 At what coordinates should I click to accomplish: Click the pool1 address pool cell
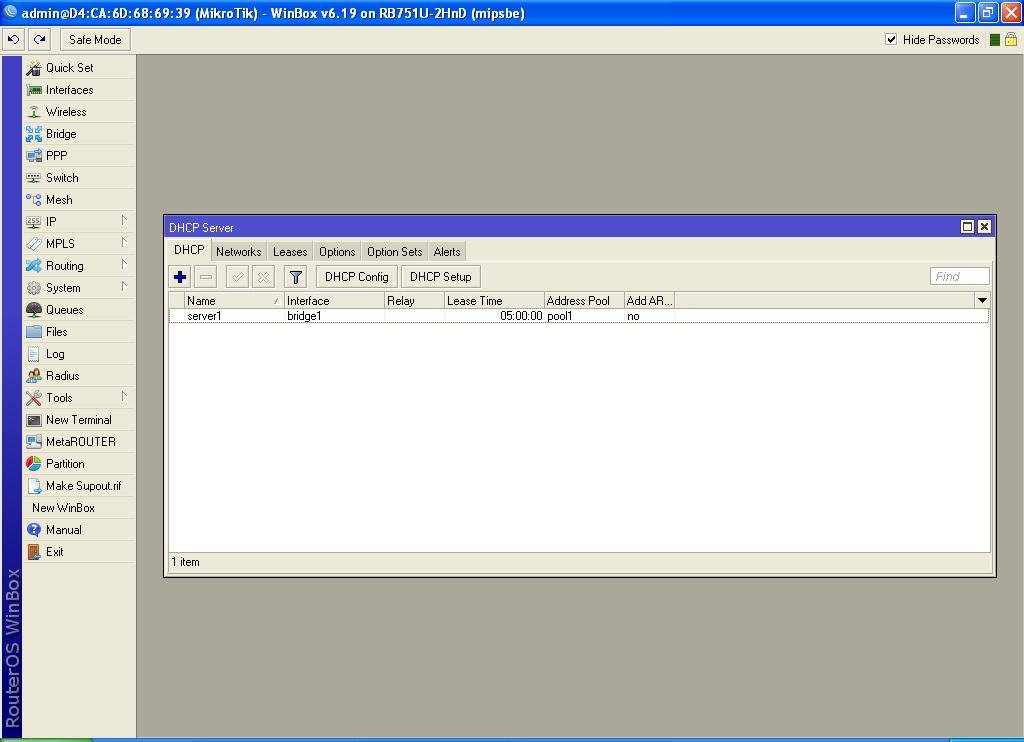click(x=584, y=316)
